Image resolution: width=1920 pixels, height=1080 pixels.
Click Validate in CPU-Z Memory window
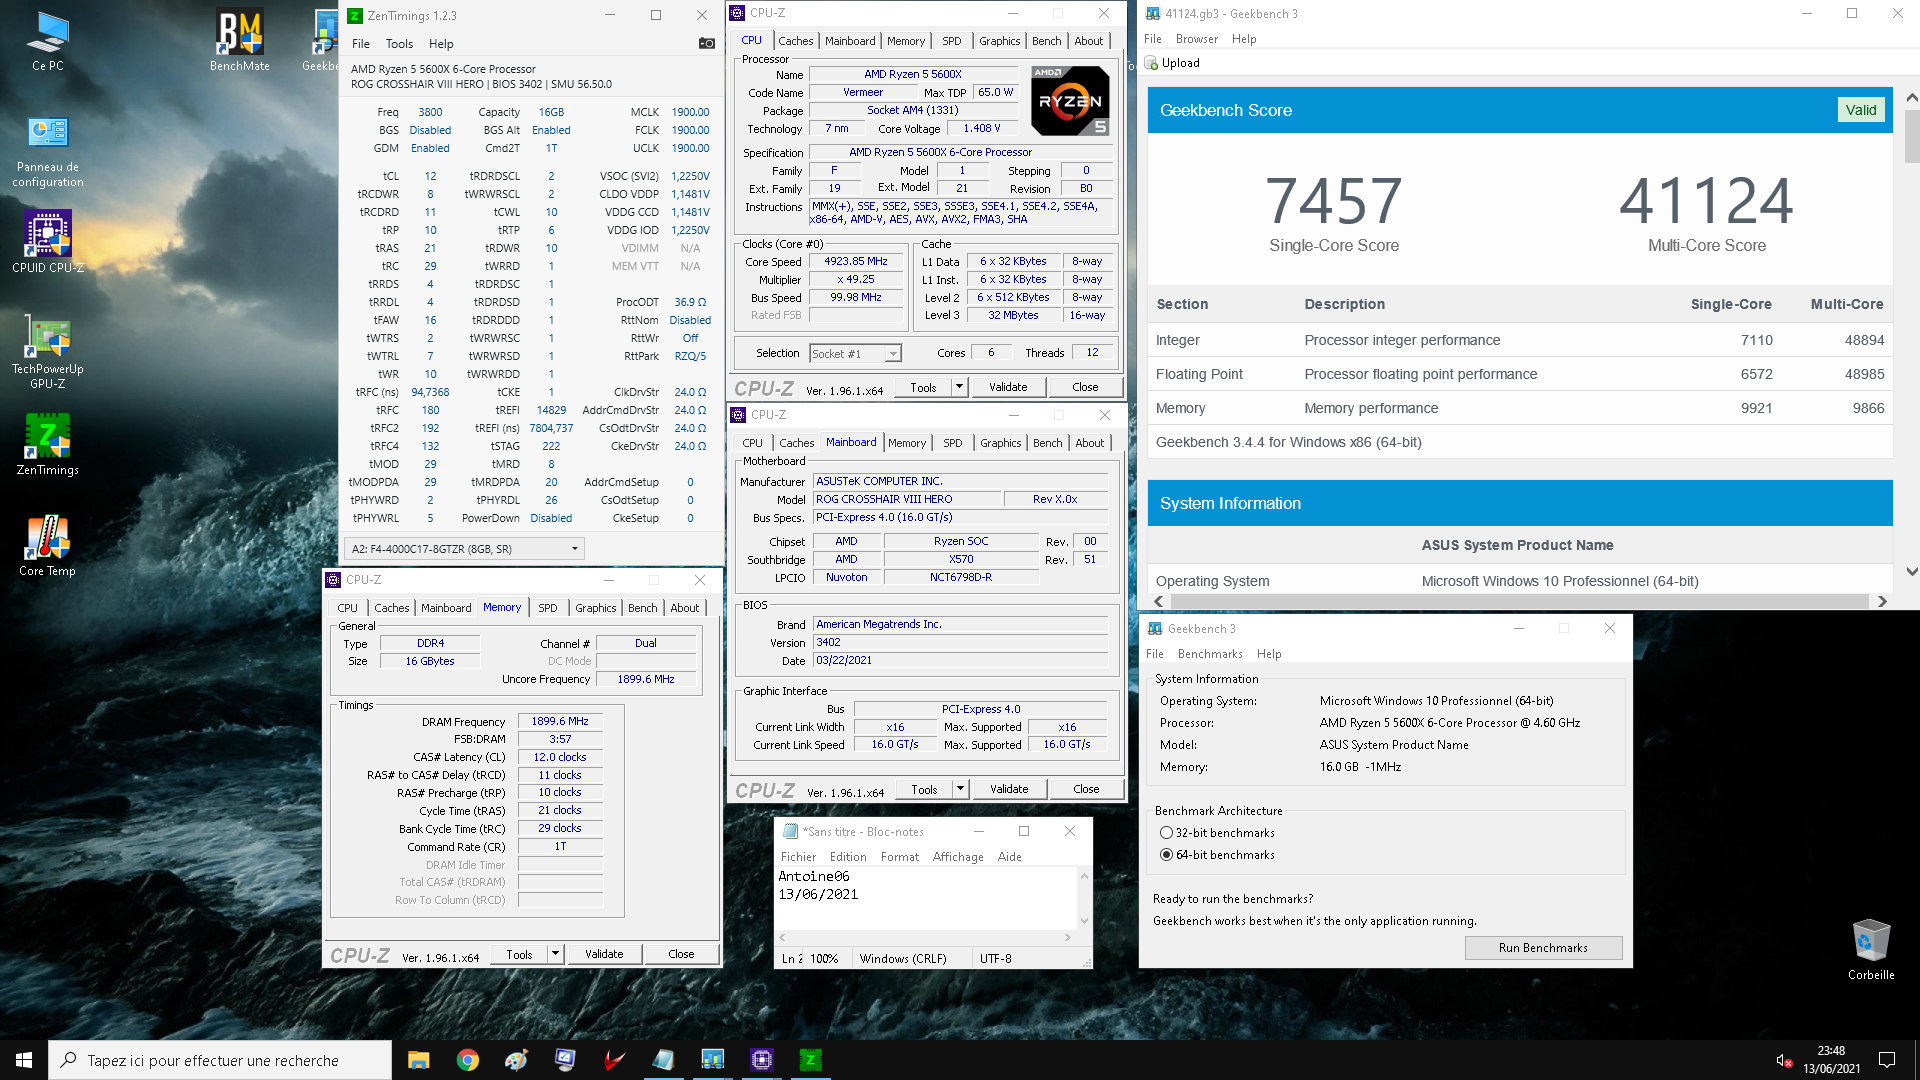tap(604, 954)
